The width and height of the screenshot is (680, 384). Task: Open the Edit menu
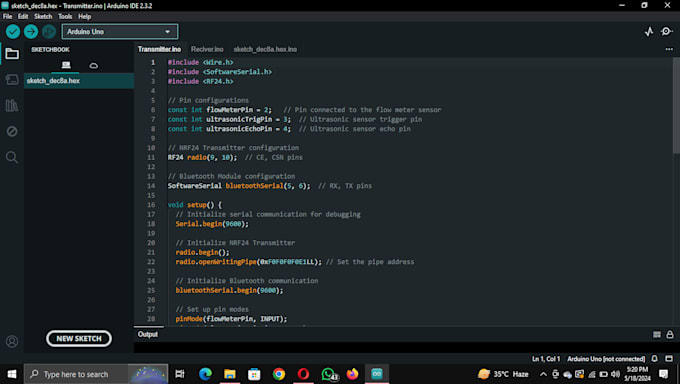pyautogui.click(x=23, y=16)
